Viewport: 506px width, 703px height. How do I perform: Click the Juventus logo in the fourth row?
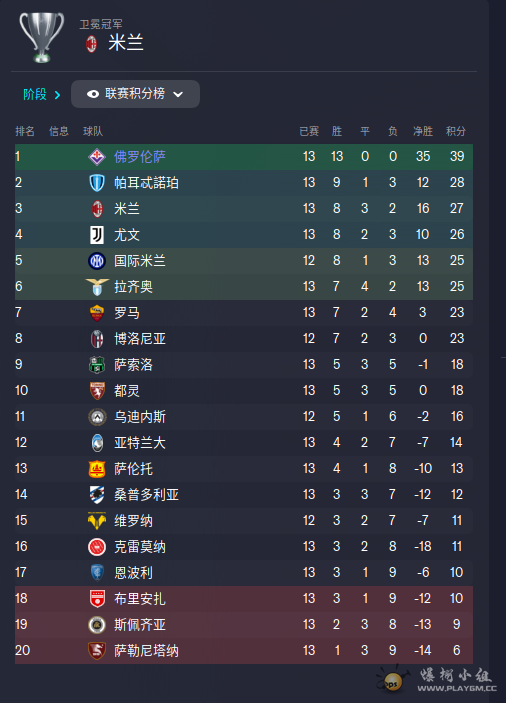click(x=97, y=234)
